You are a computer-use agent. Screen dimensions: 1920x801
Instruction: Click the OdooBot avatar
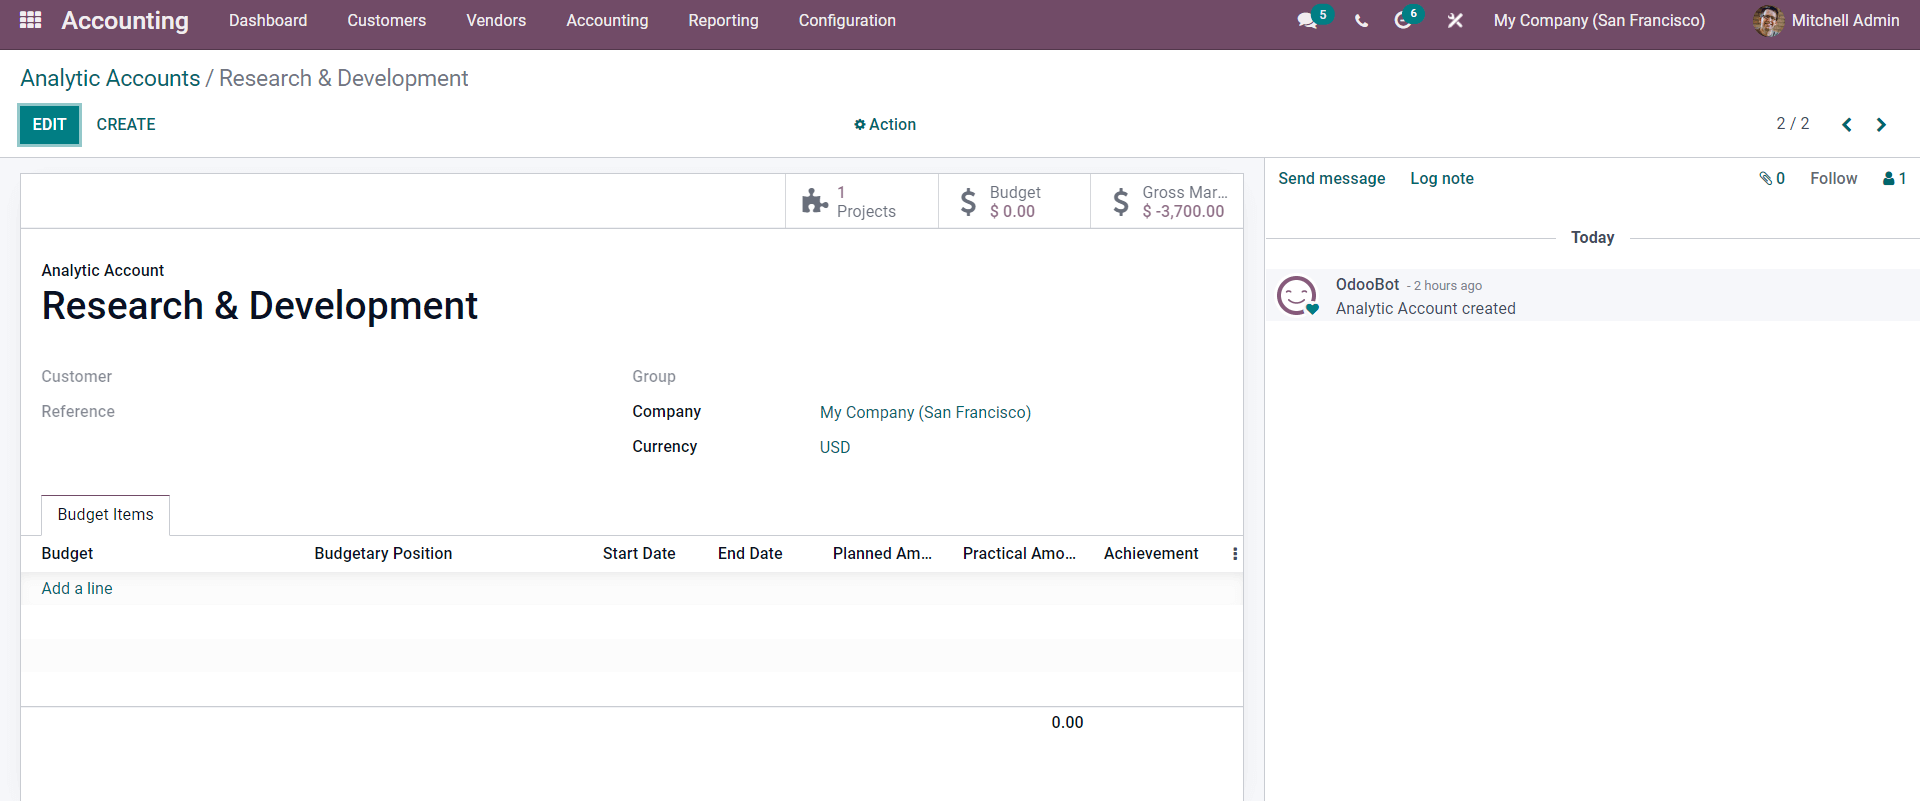point(1297,296)
